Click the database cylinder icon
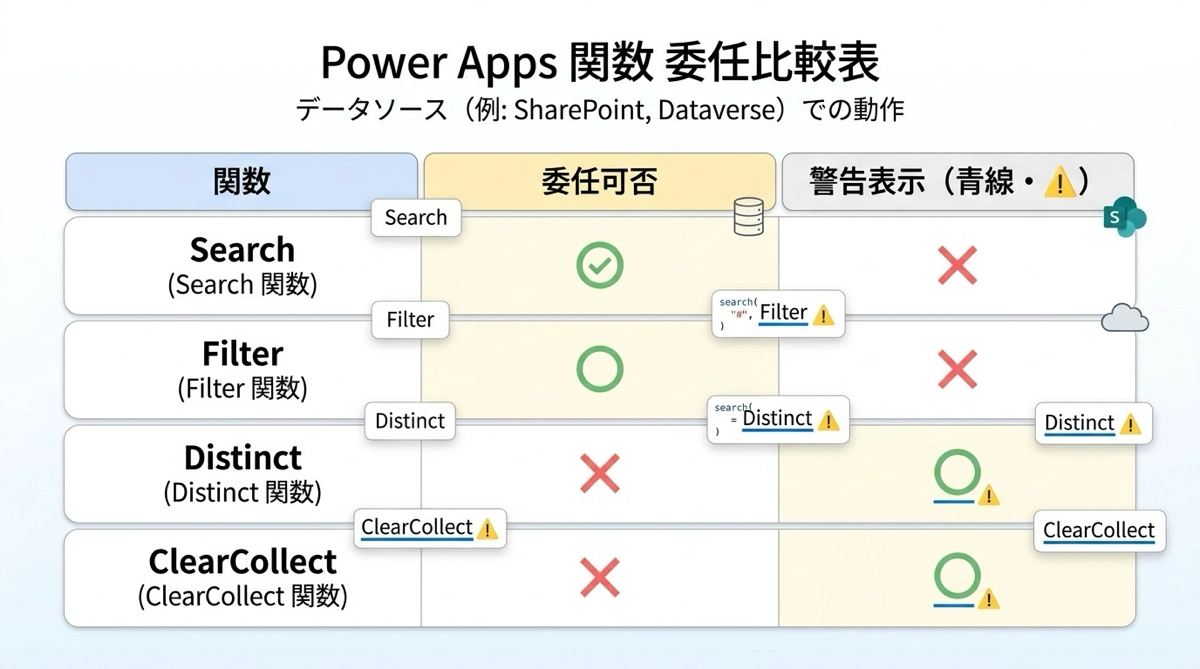The width and height of the screenshot is (1200, 669). 748,216
